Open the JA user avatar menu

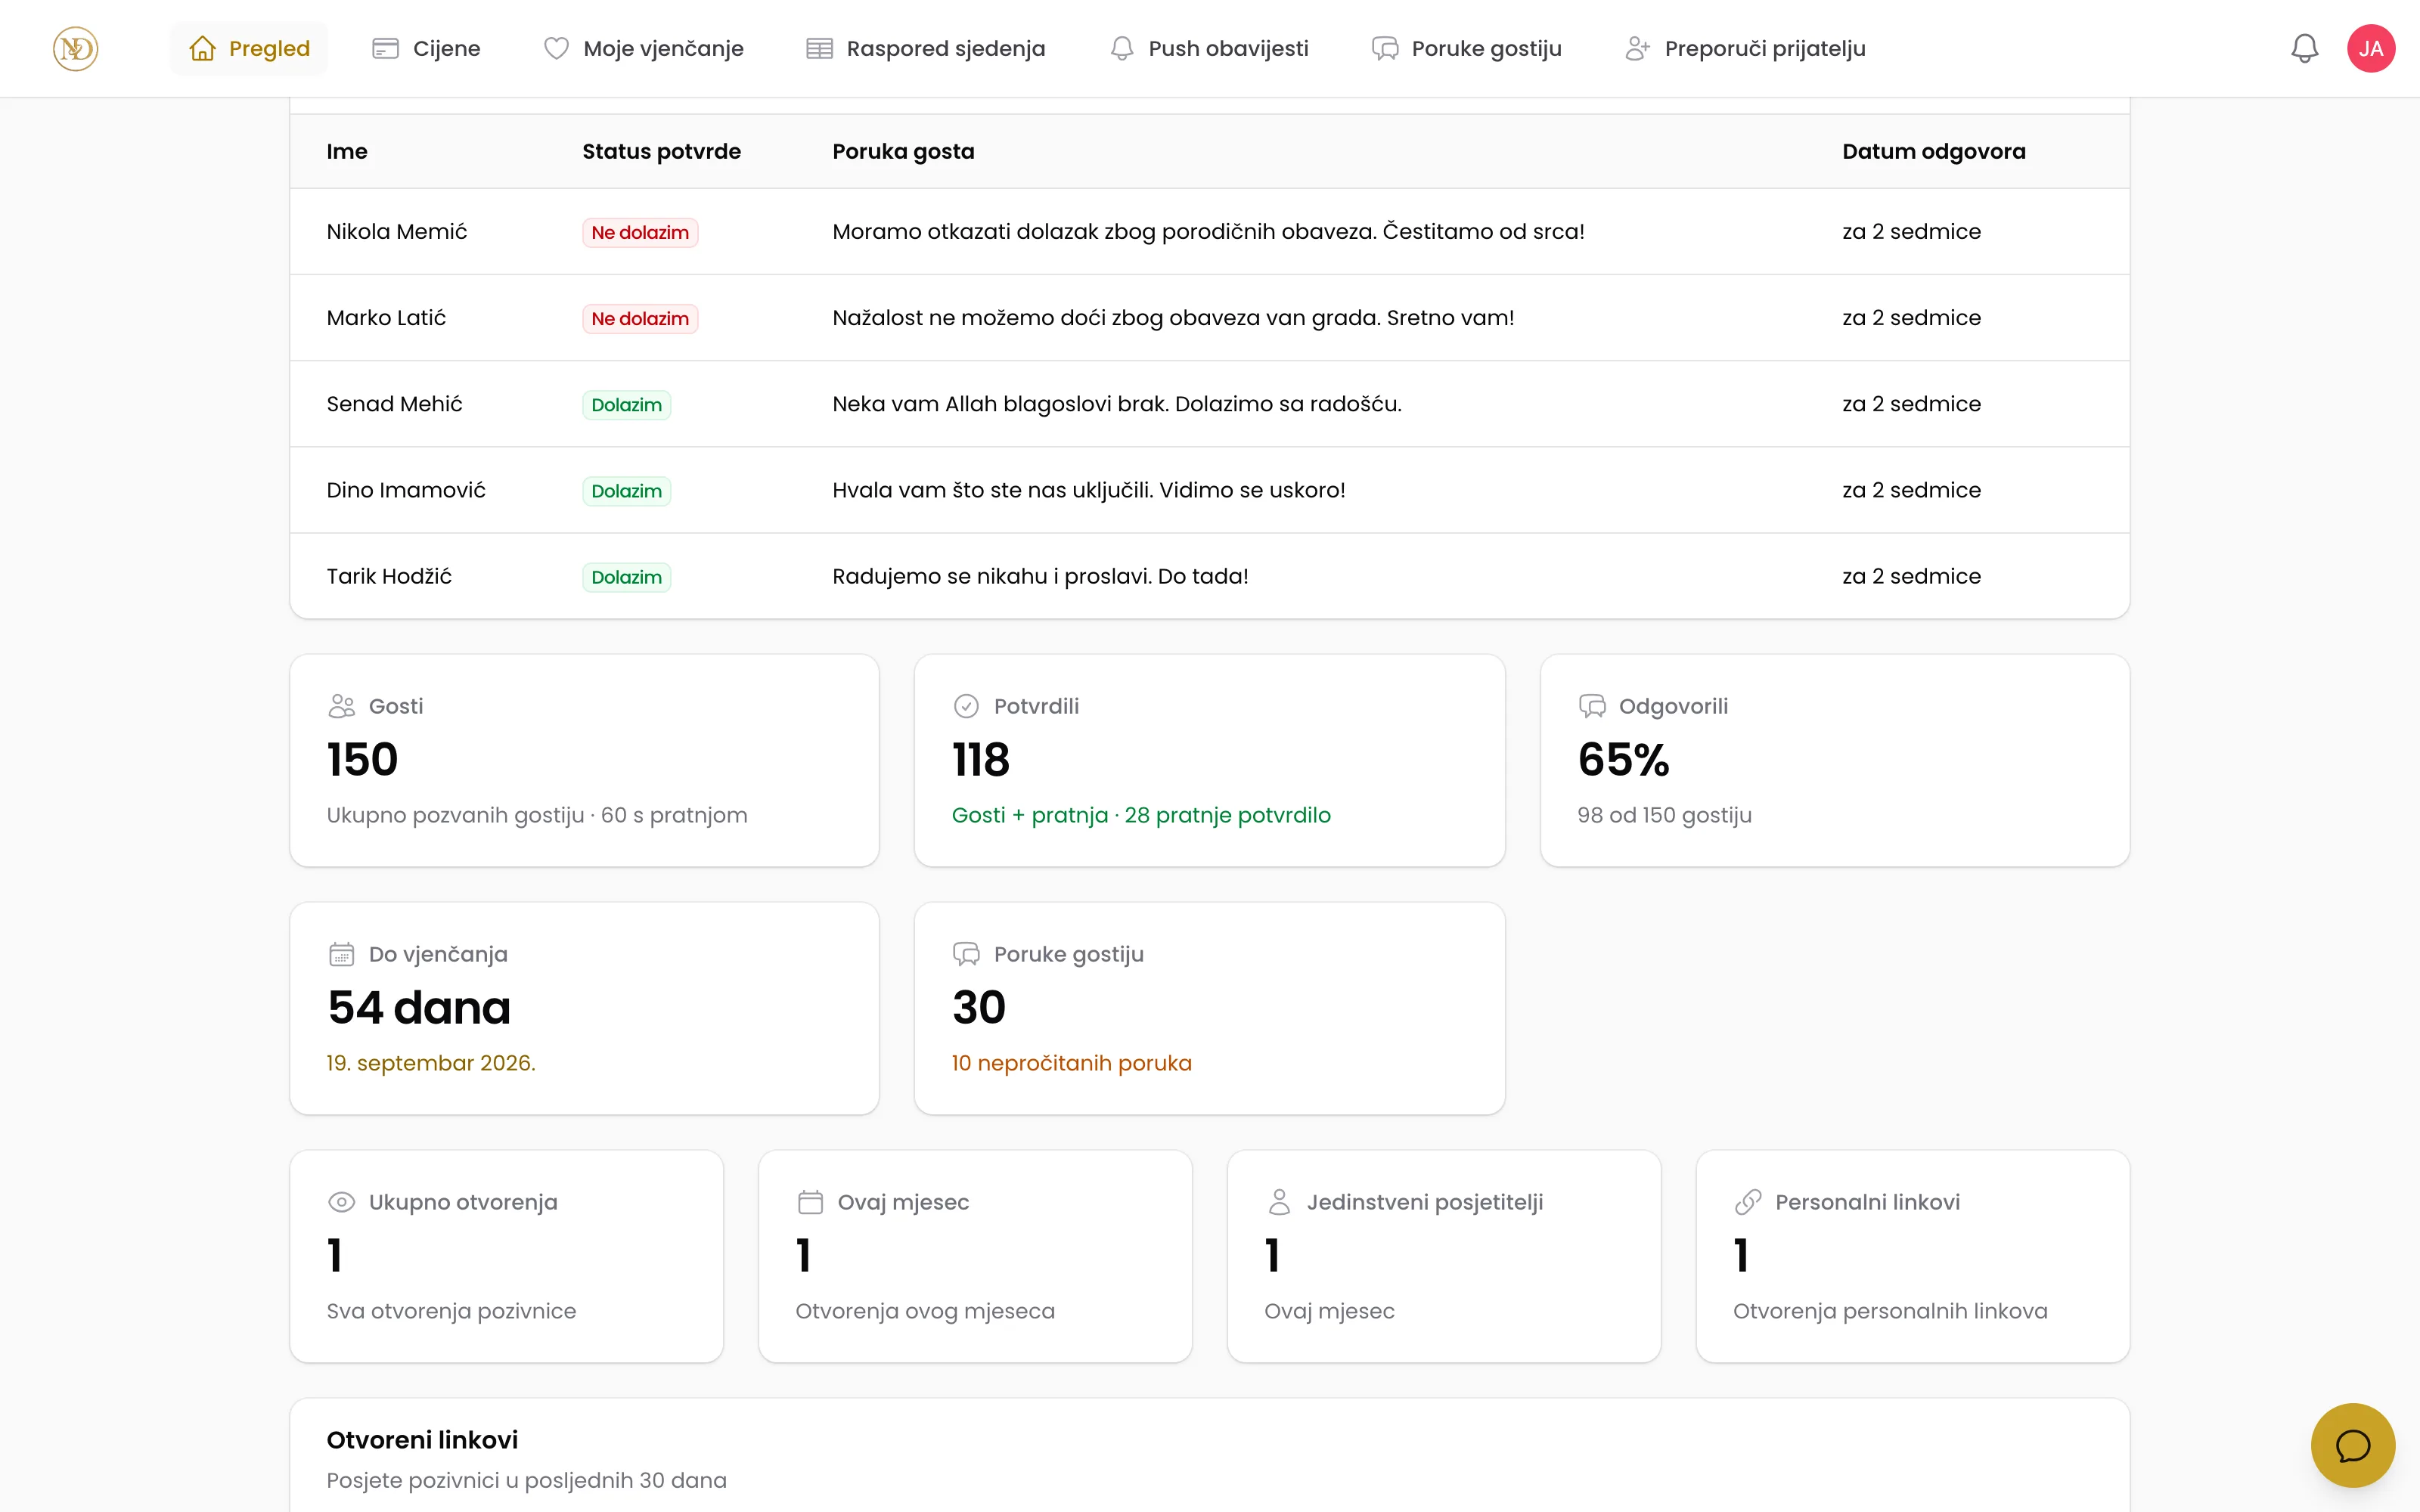click(2370, 48)
